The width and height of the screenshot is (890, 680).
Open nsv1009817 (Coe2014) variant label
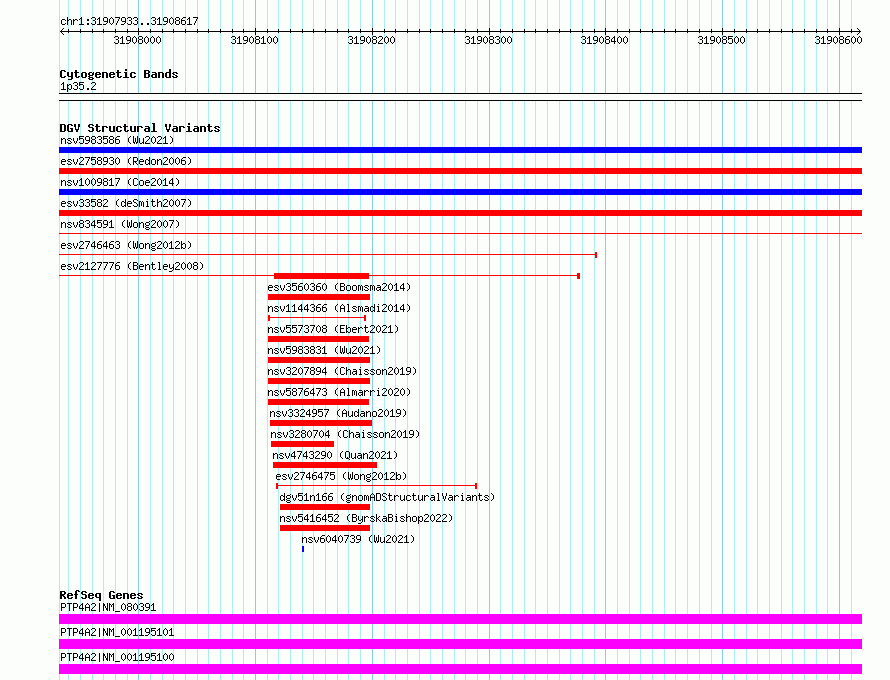pos(120,182)
